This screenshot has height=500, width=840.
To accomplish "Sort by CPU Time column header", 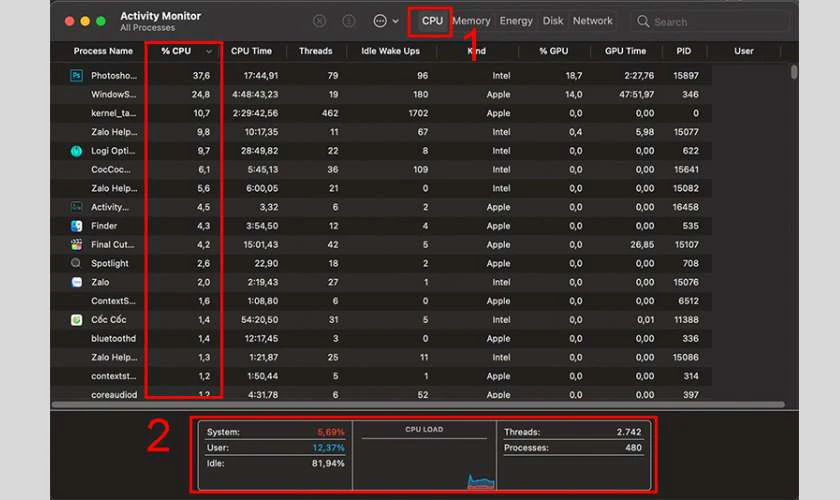I will 251,51.
